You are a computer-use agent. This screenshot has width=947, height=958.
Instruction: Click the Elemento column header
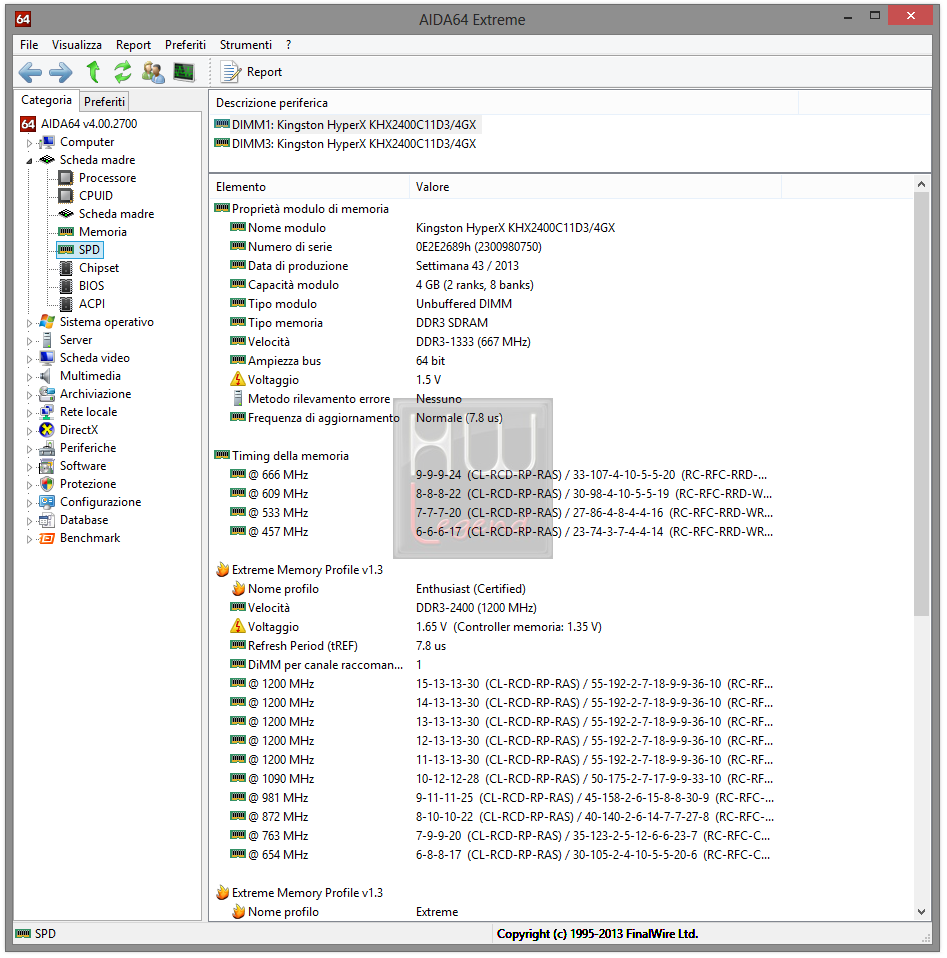[310, 187]
